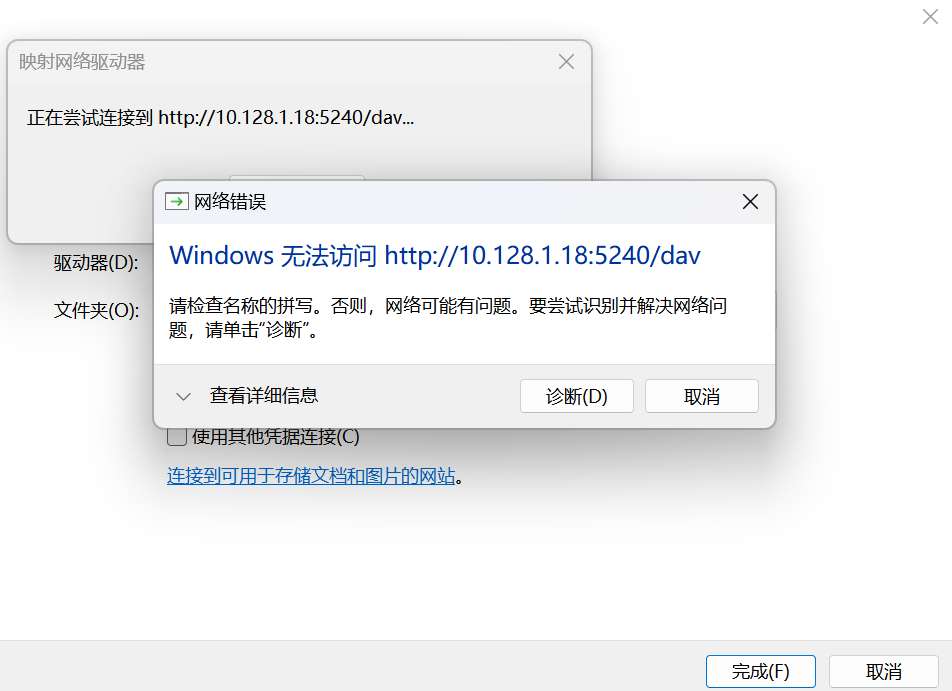This screenshot has height=691, width=952.
Task: Cancel the 网络错误 dialog with 取消
Action: pyautogui.click(x=702, y=397)
